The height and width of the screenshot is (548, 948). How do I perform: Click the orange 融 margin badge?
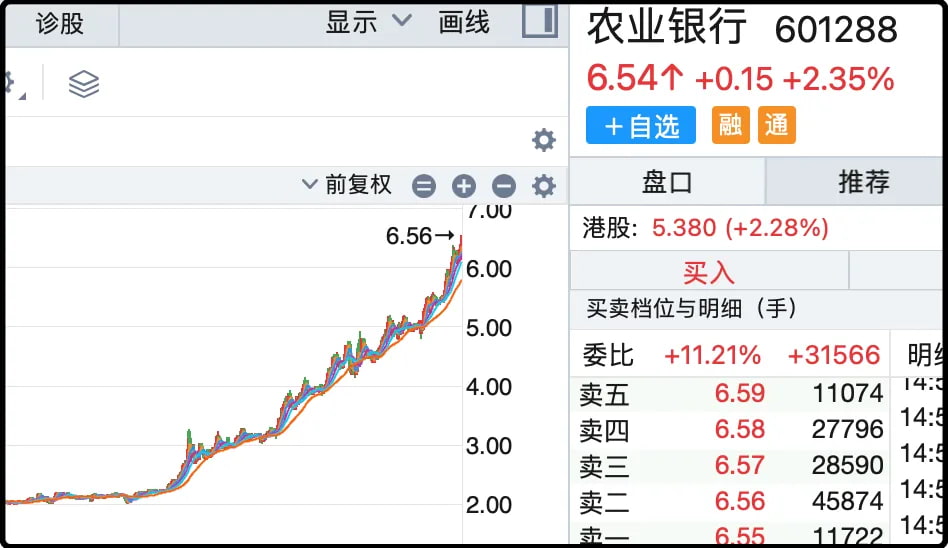730,125
